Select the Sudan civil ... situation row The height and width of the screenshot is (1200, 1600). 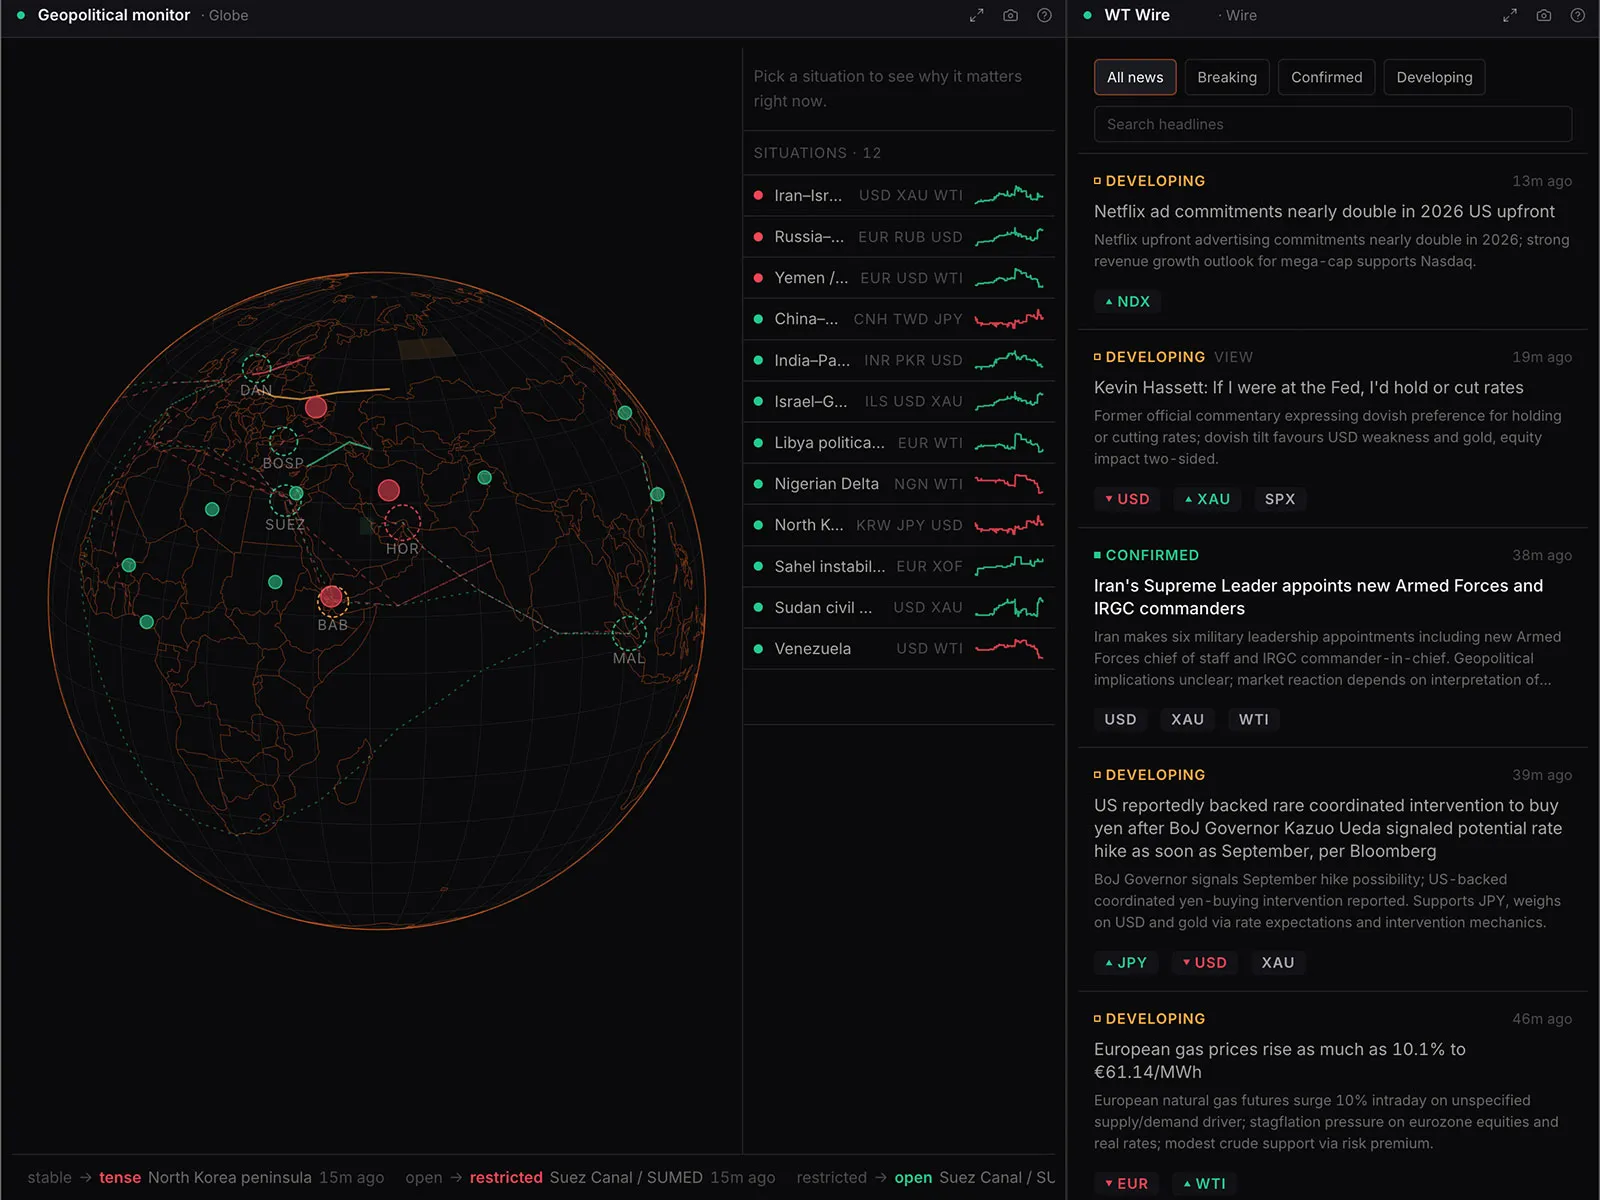point(899,607)
